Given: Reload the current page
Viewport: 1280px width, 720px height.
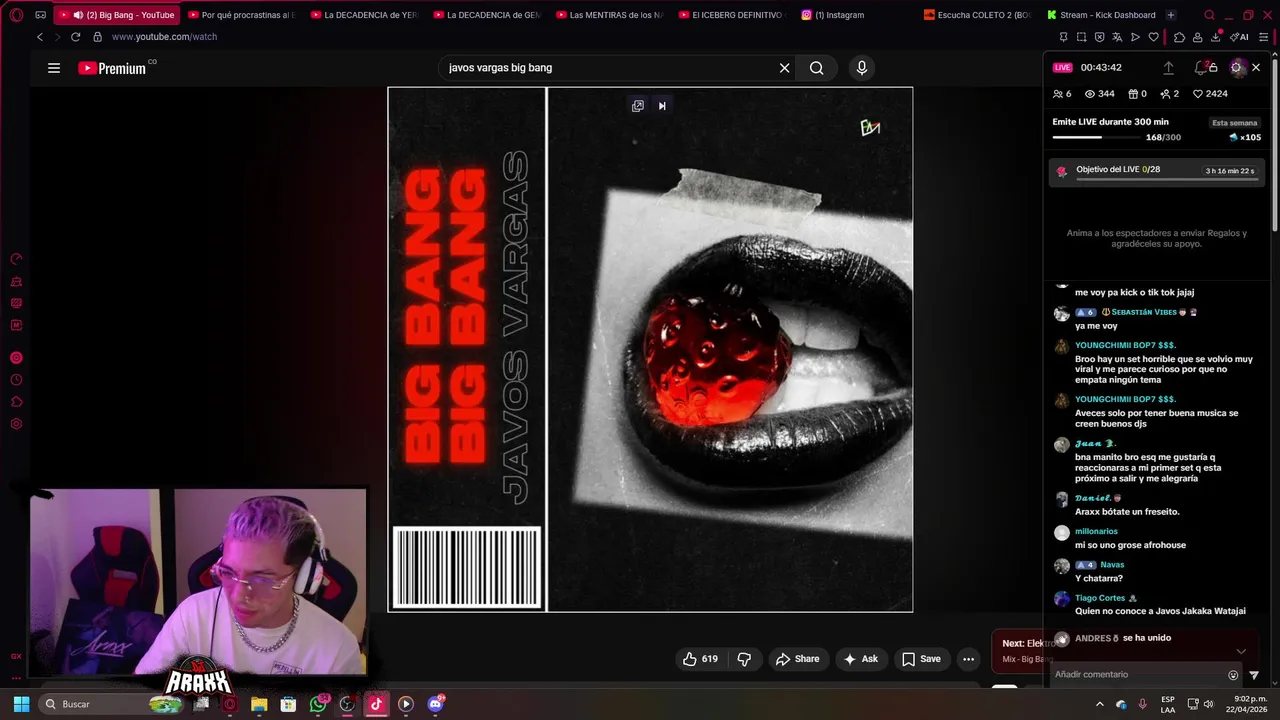Looking at the screenshot, I should [x=75, y=37].
